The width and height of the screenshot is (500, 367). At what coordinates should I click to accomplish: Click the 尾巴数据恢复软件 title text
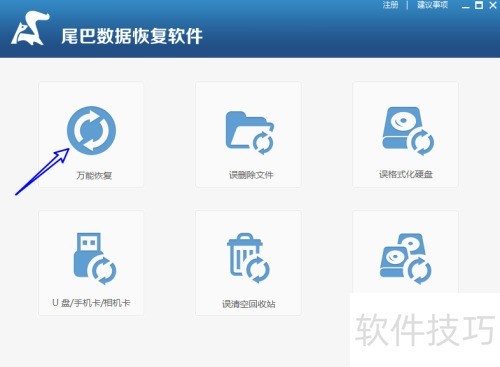click(x=132, y=36)
